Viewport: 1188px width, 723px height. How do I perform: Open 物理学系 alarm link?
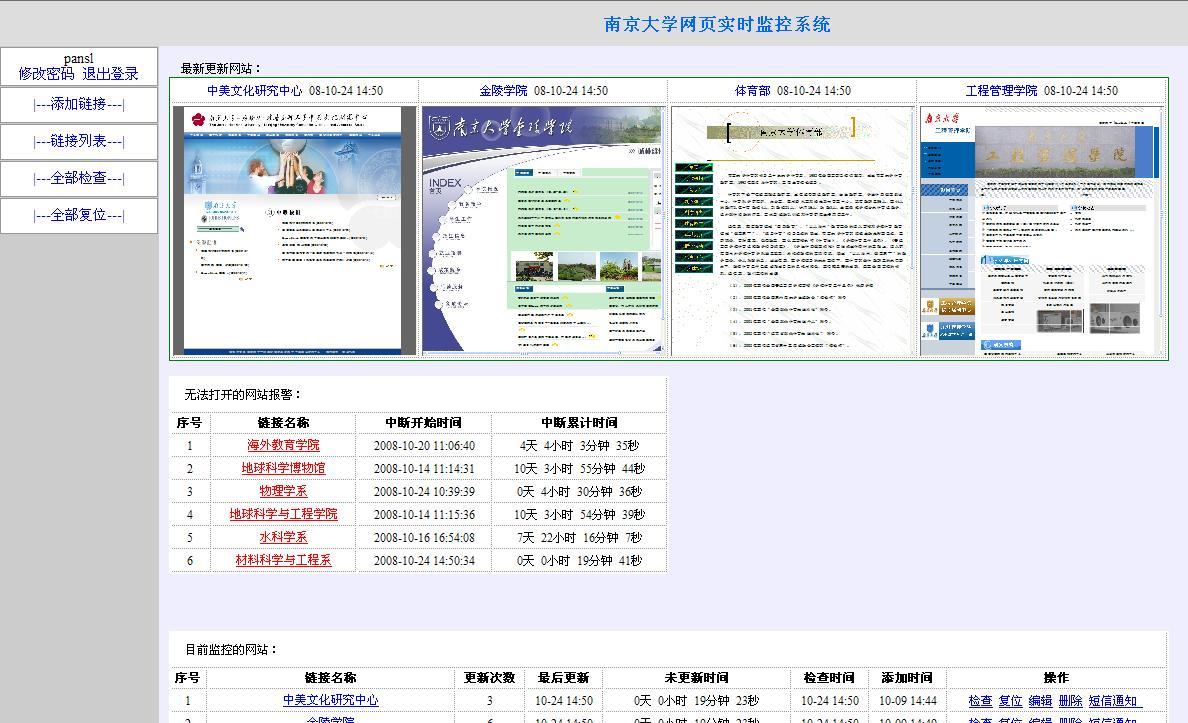283,491
